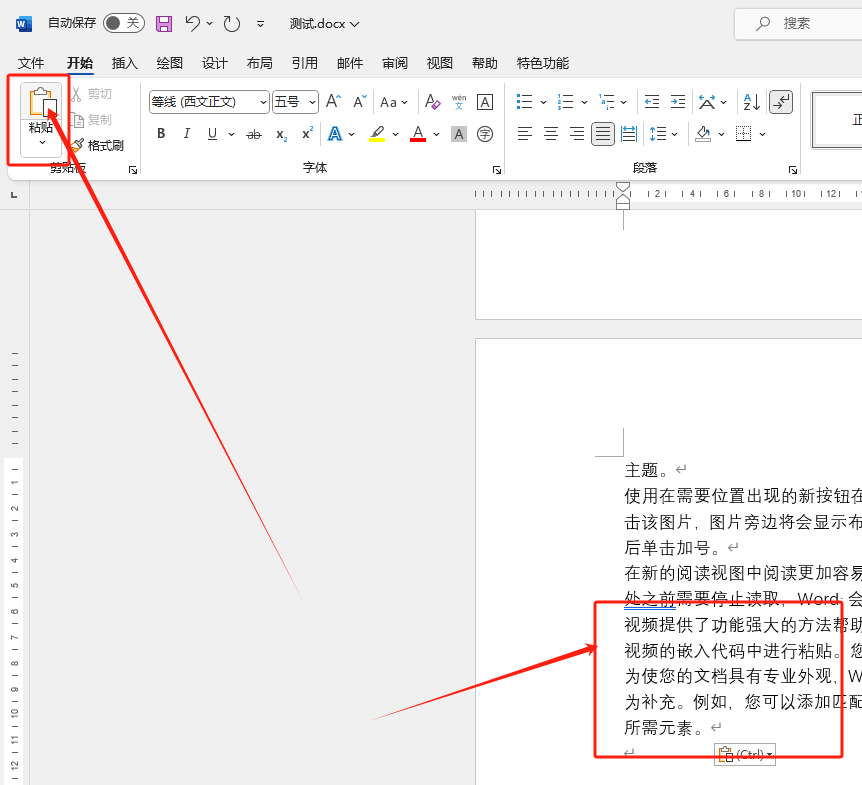Click the sort A-Z icon
The image size is (862, 785).
(x=750, y=102)
